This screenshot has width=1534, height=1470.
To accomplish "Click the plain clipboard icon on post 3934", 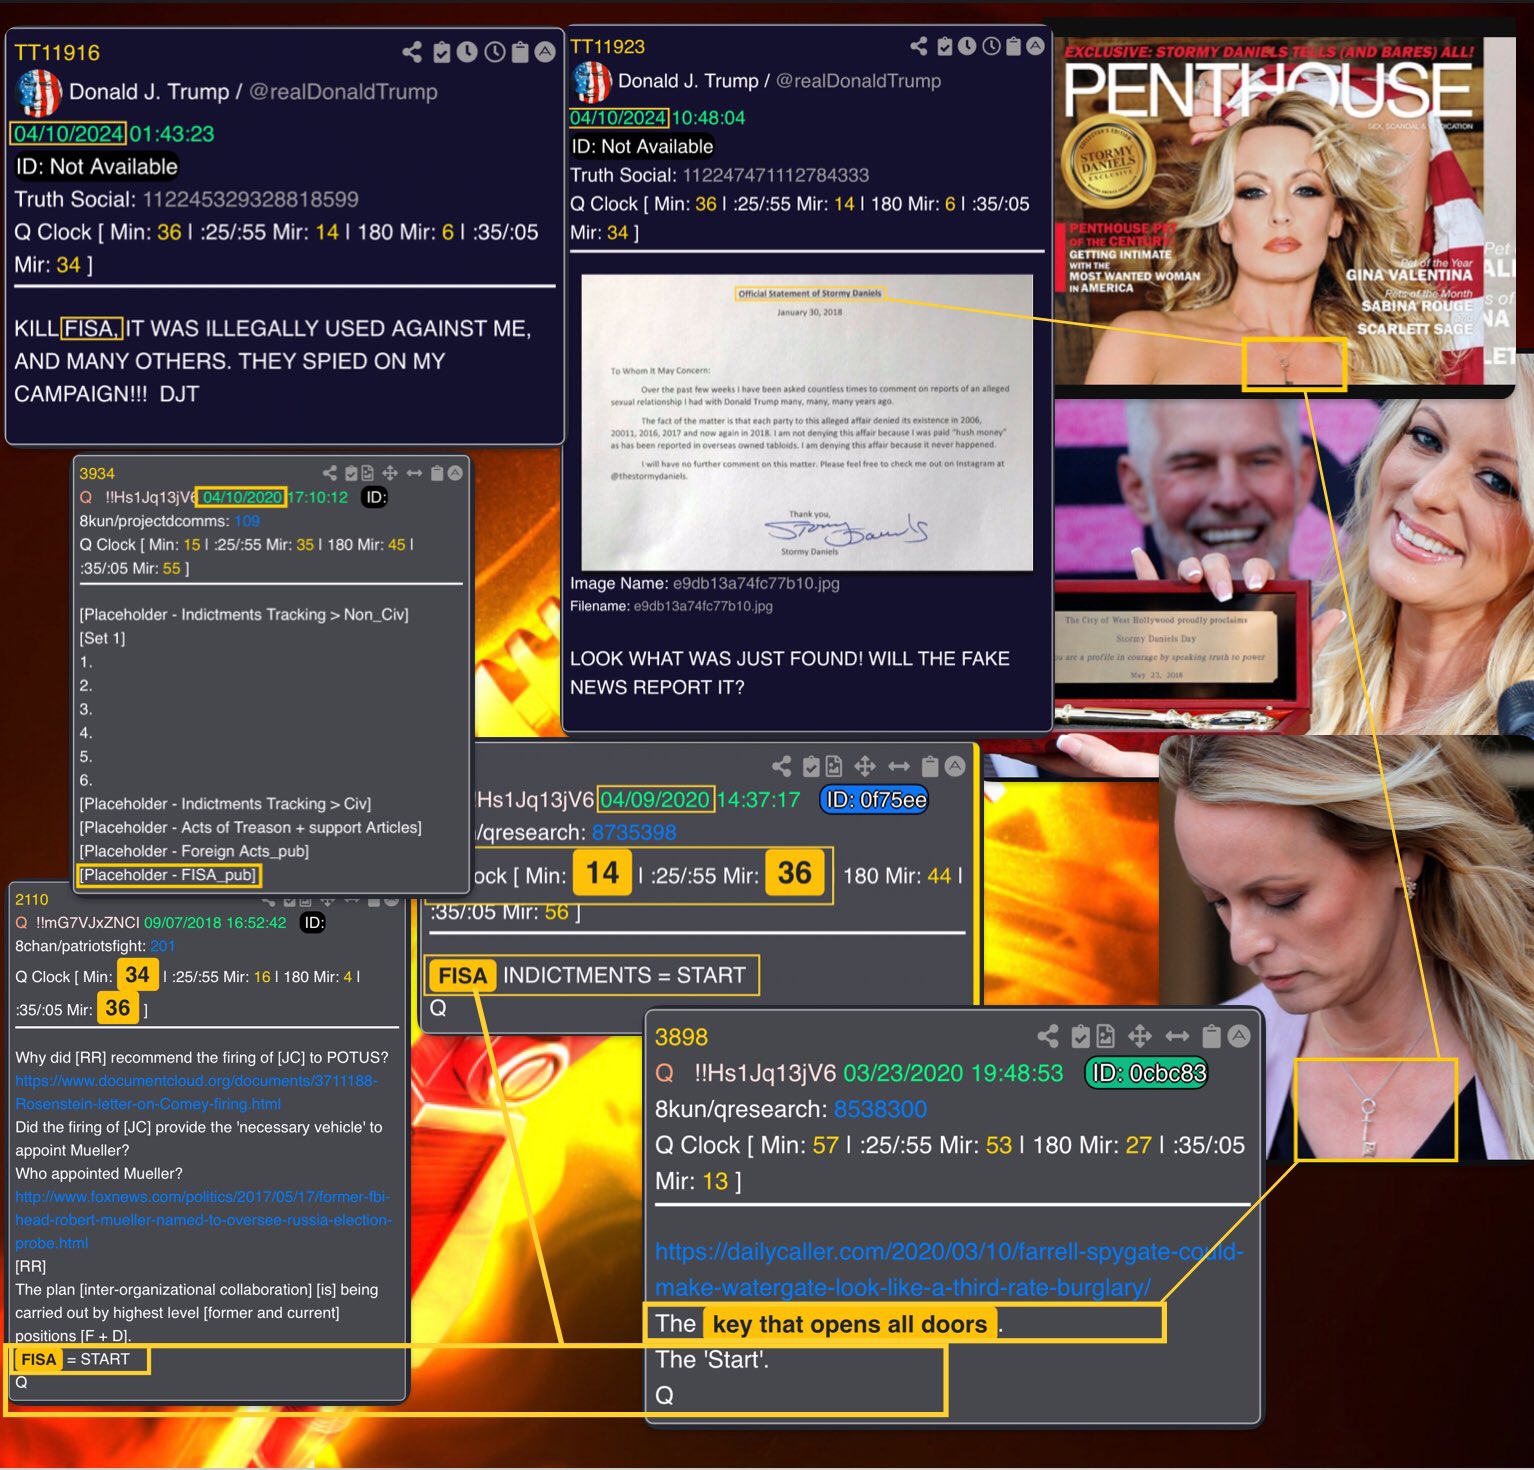I will click(x=437, y=473).
